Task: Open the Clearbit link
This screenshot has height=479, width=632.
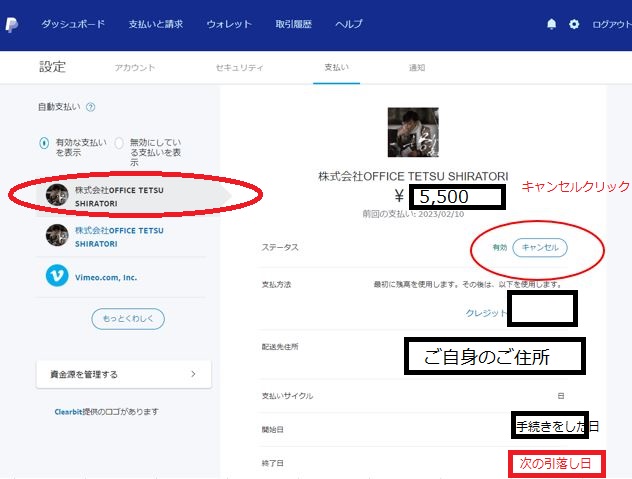Action: pos(71,411)
